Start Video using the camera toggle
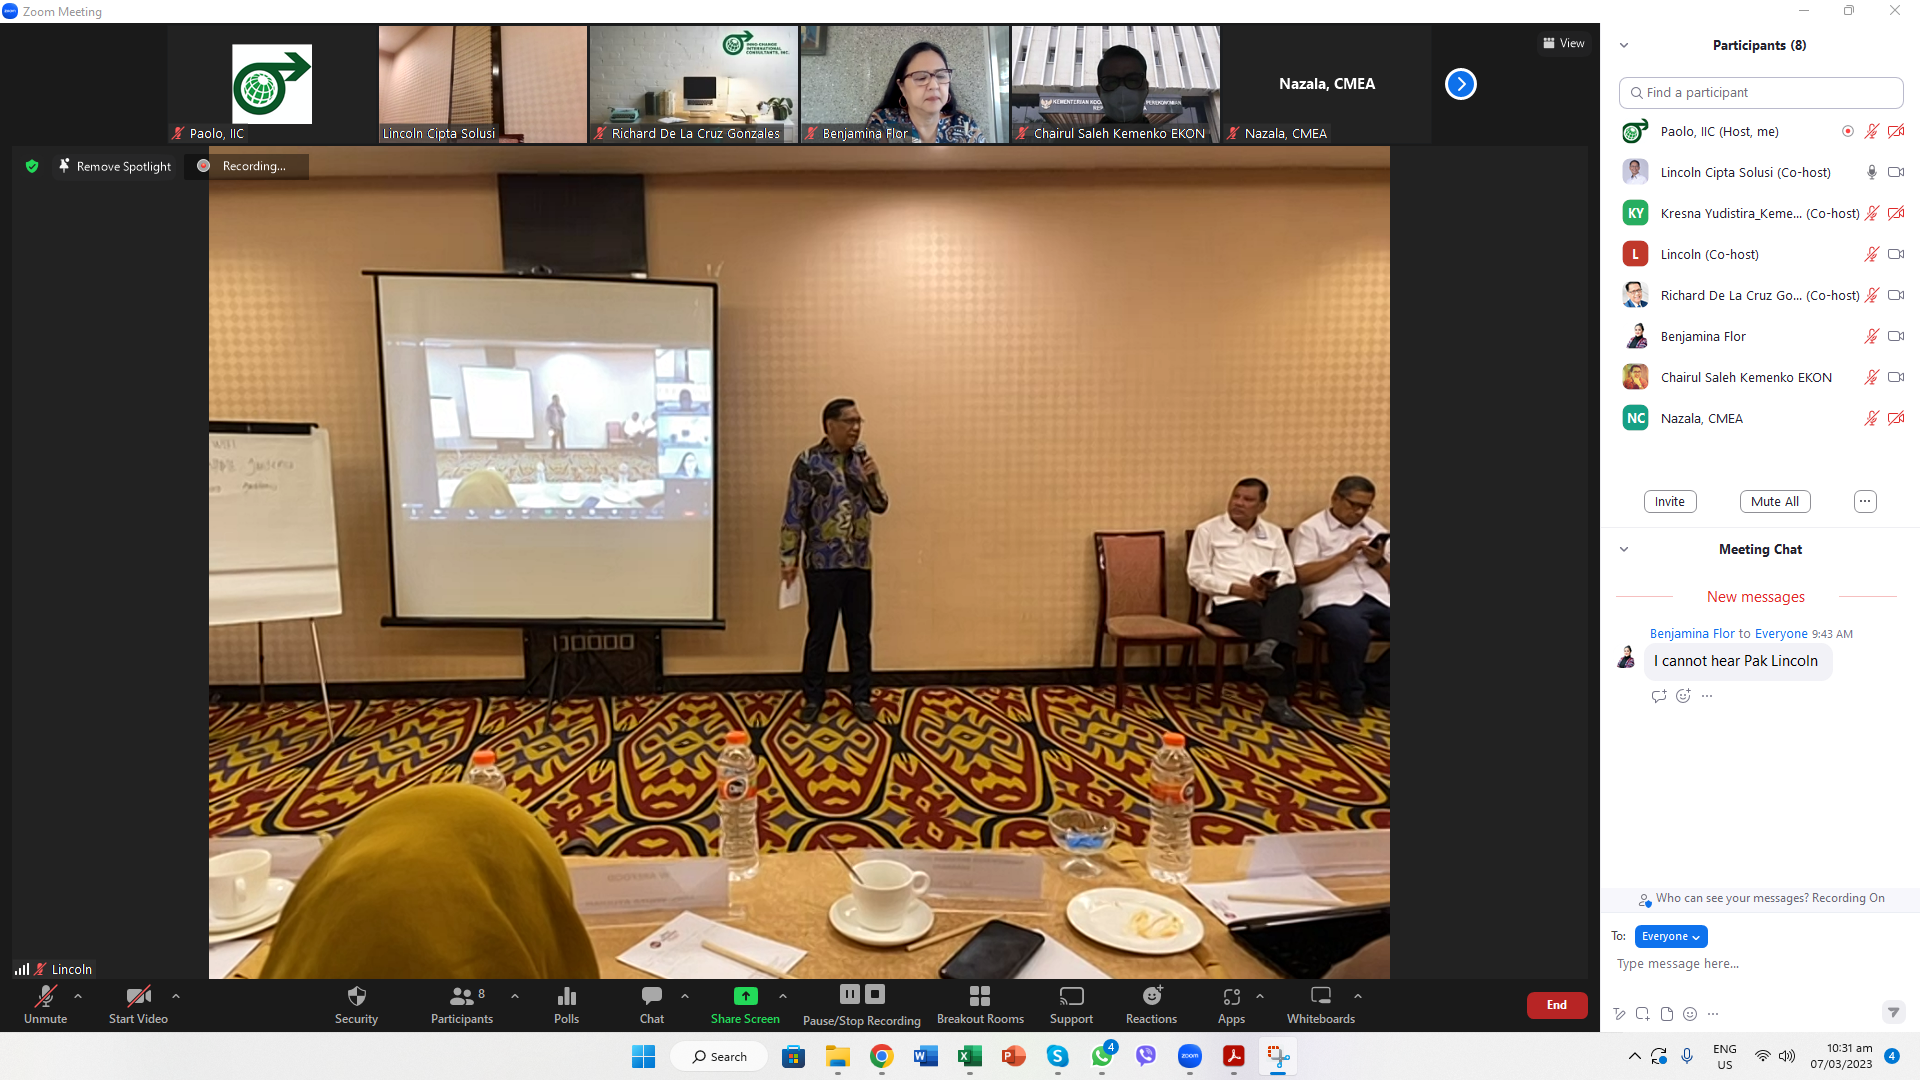Screen dimensions: 1920x1080 pos(138,996)
